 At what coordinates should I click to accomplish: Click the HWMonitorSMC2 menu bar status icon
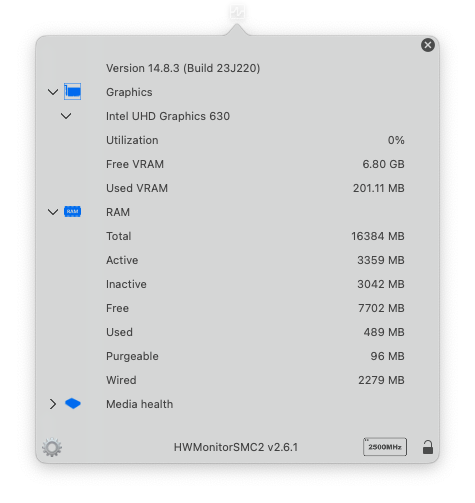click(x=237, y=12)
